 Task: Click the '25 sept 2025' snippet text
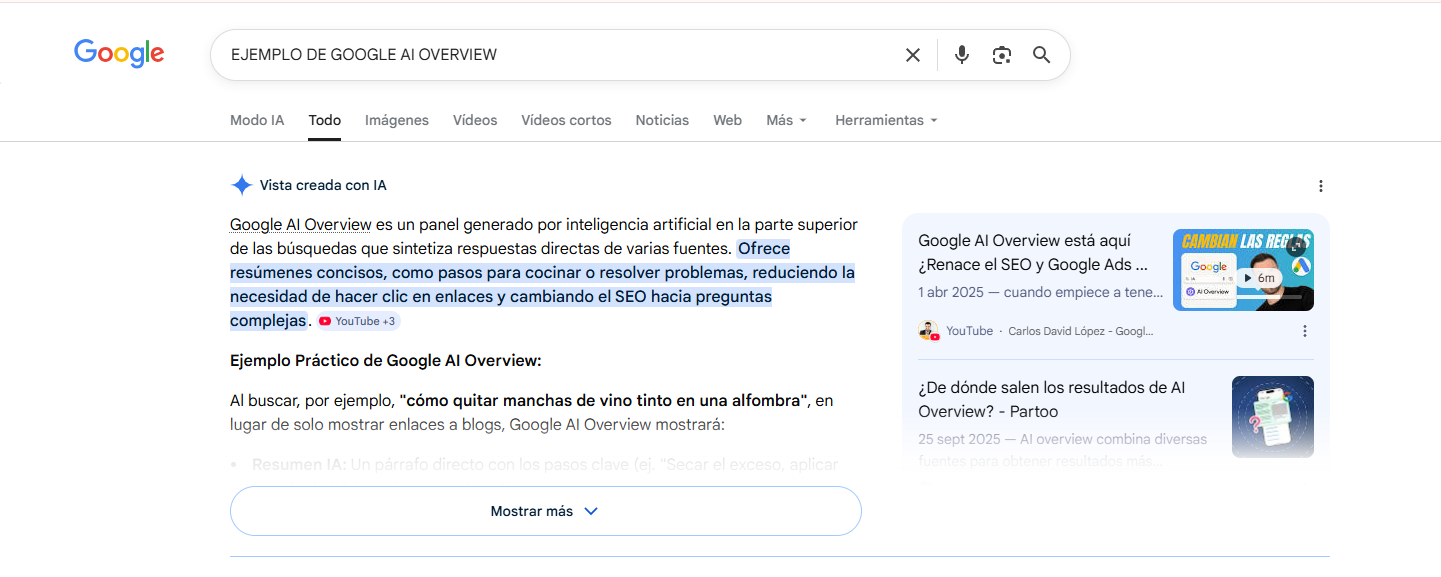coord(1062,450)
